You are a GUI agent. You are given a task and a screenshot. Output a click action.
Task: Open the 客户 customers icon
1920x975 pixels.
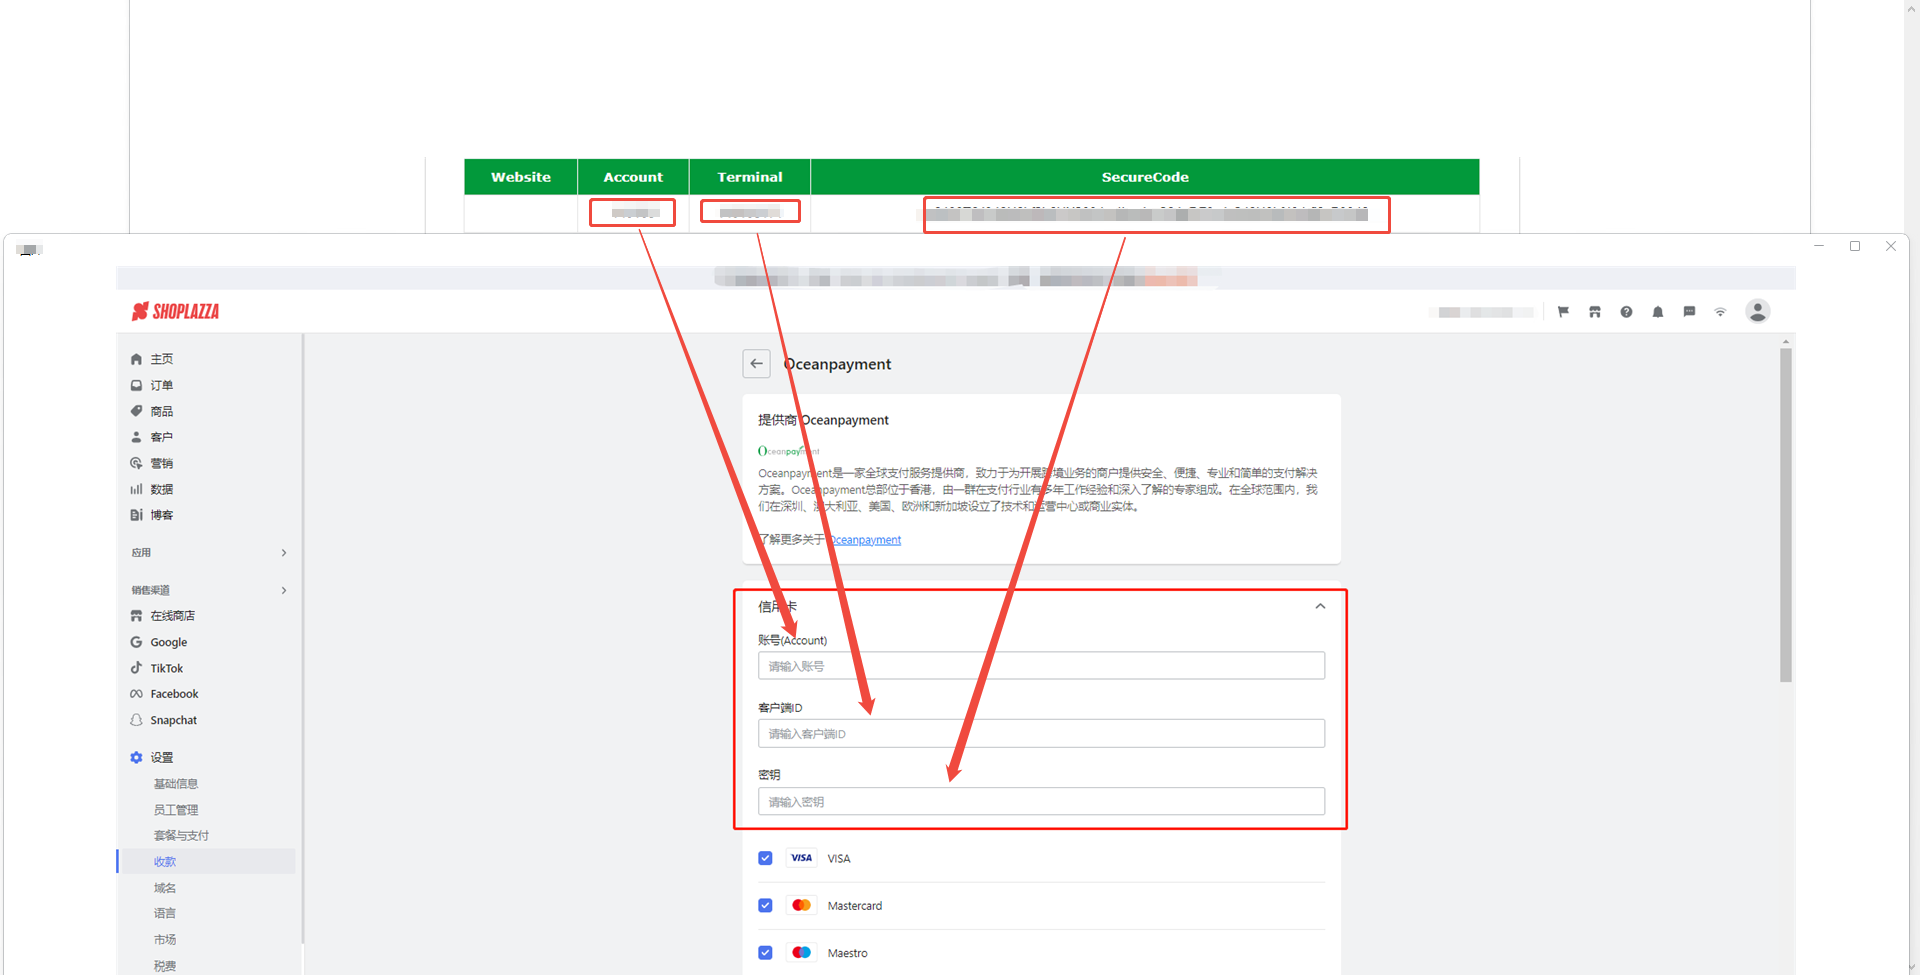pyautogui.click(x=136, y=437)
